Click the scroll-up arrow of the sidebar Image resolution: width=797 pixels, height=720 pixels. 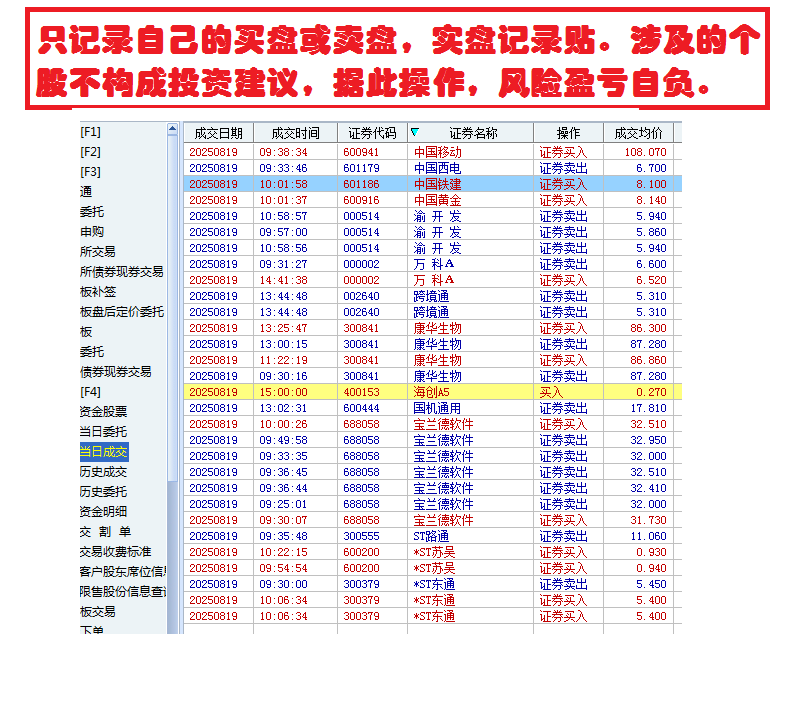click(172, 129)
